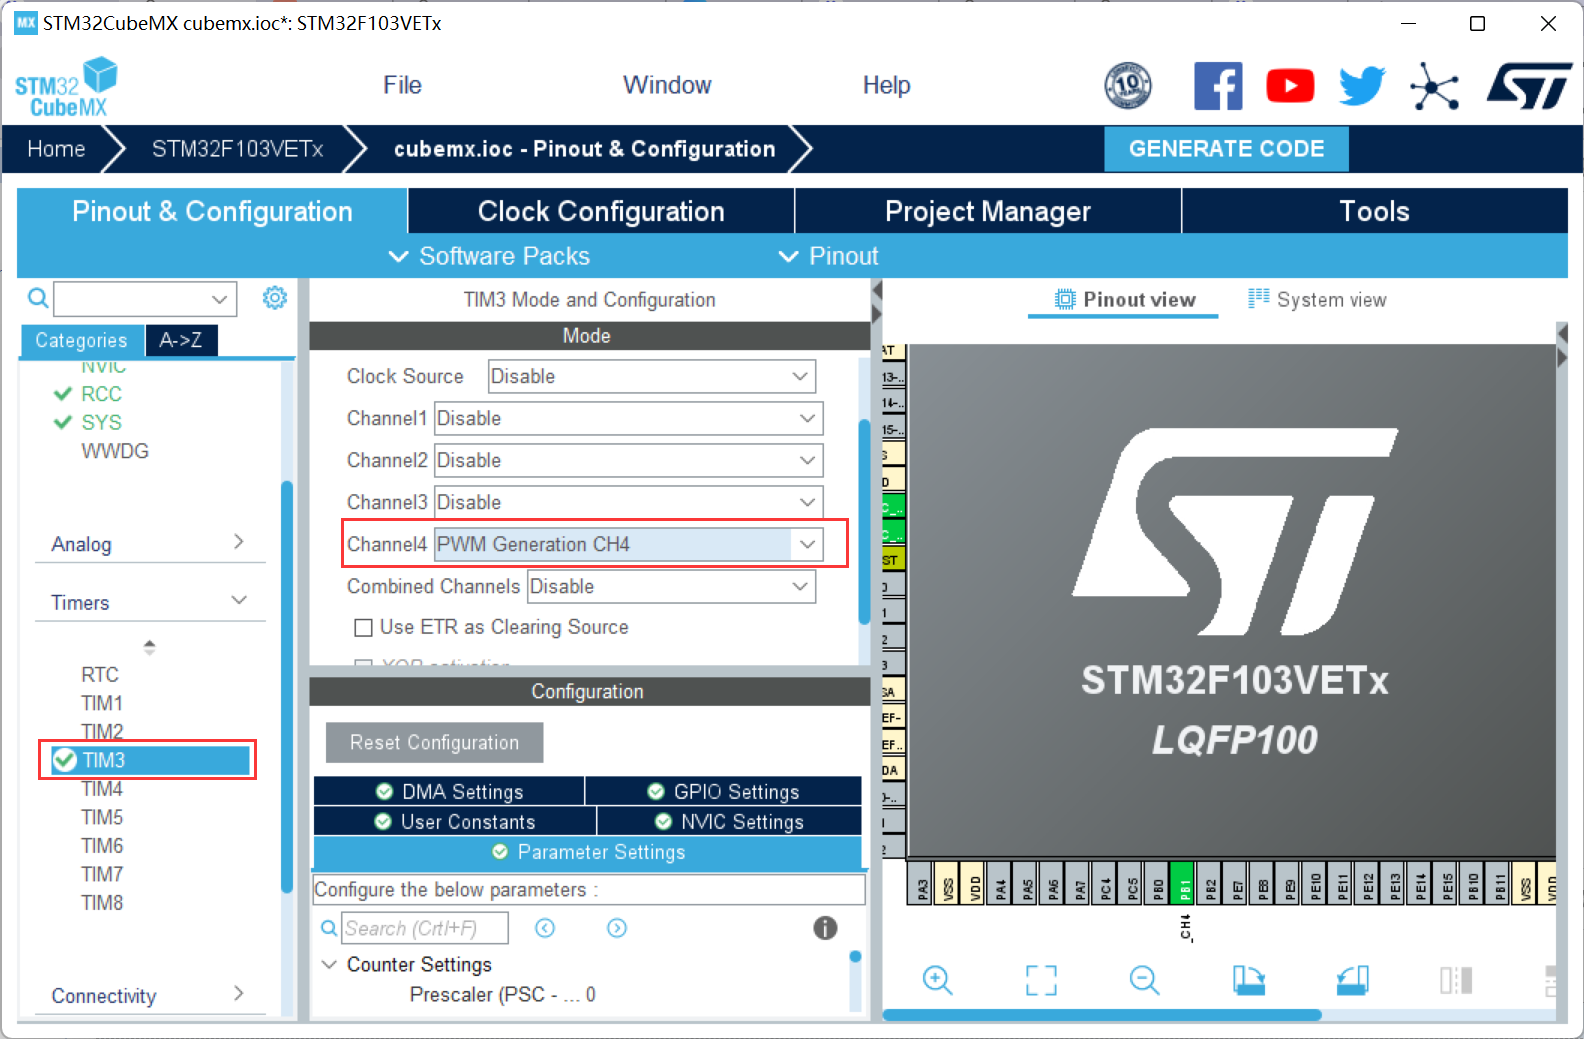Zoom in on the chip pinout
The height and width of the screenshot is (1039, 1584).
click(937, 980)
